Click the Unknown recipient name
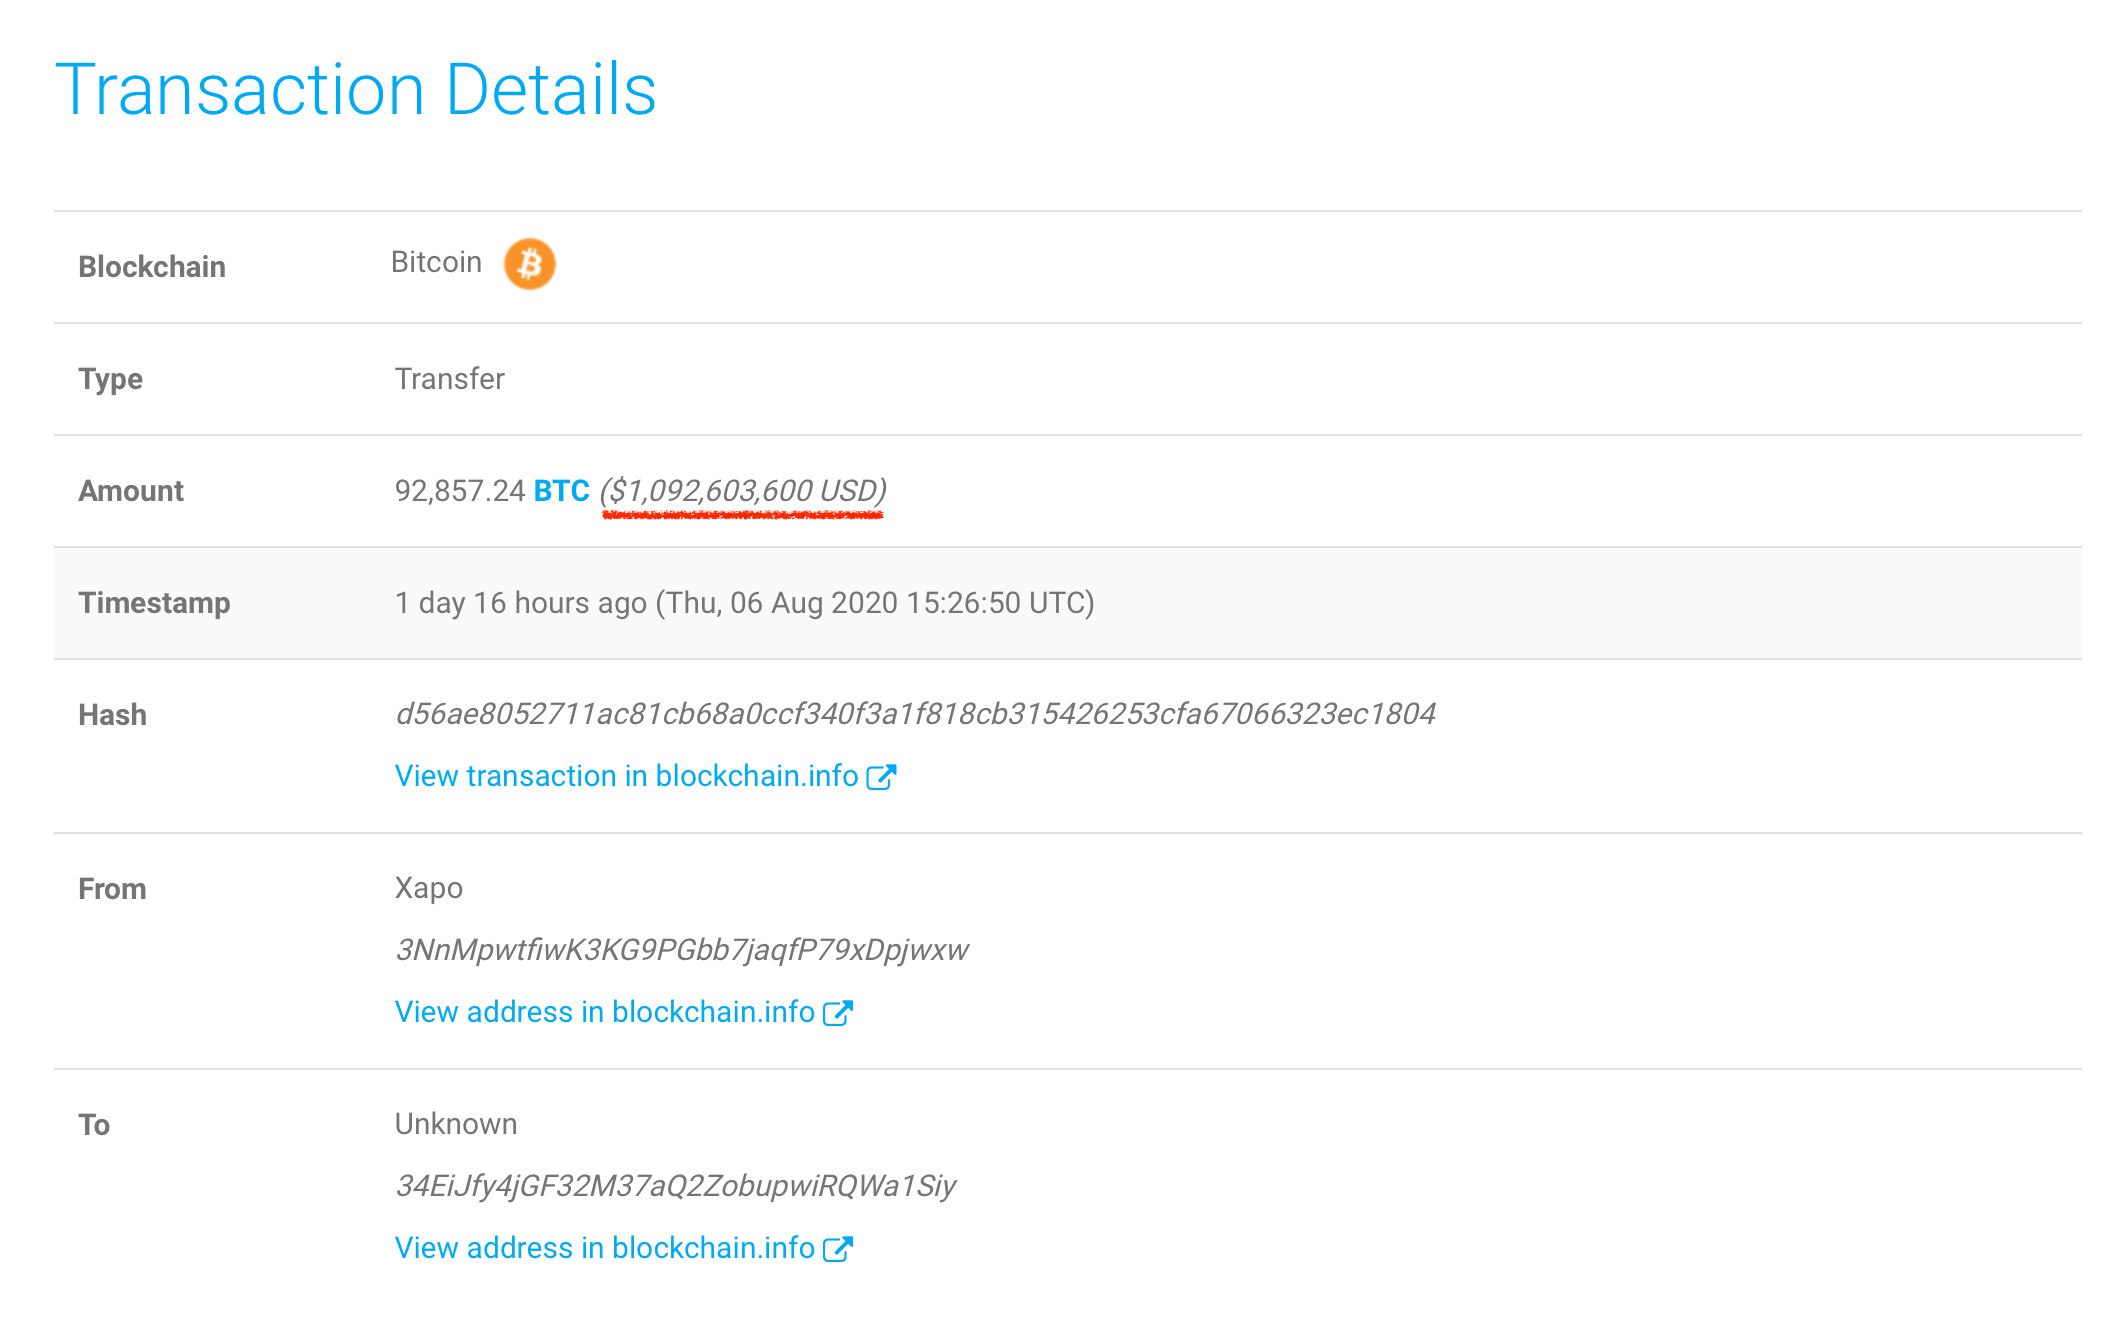Viewport: 2126px width, 1328px height. coord(456,1124)
